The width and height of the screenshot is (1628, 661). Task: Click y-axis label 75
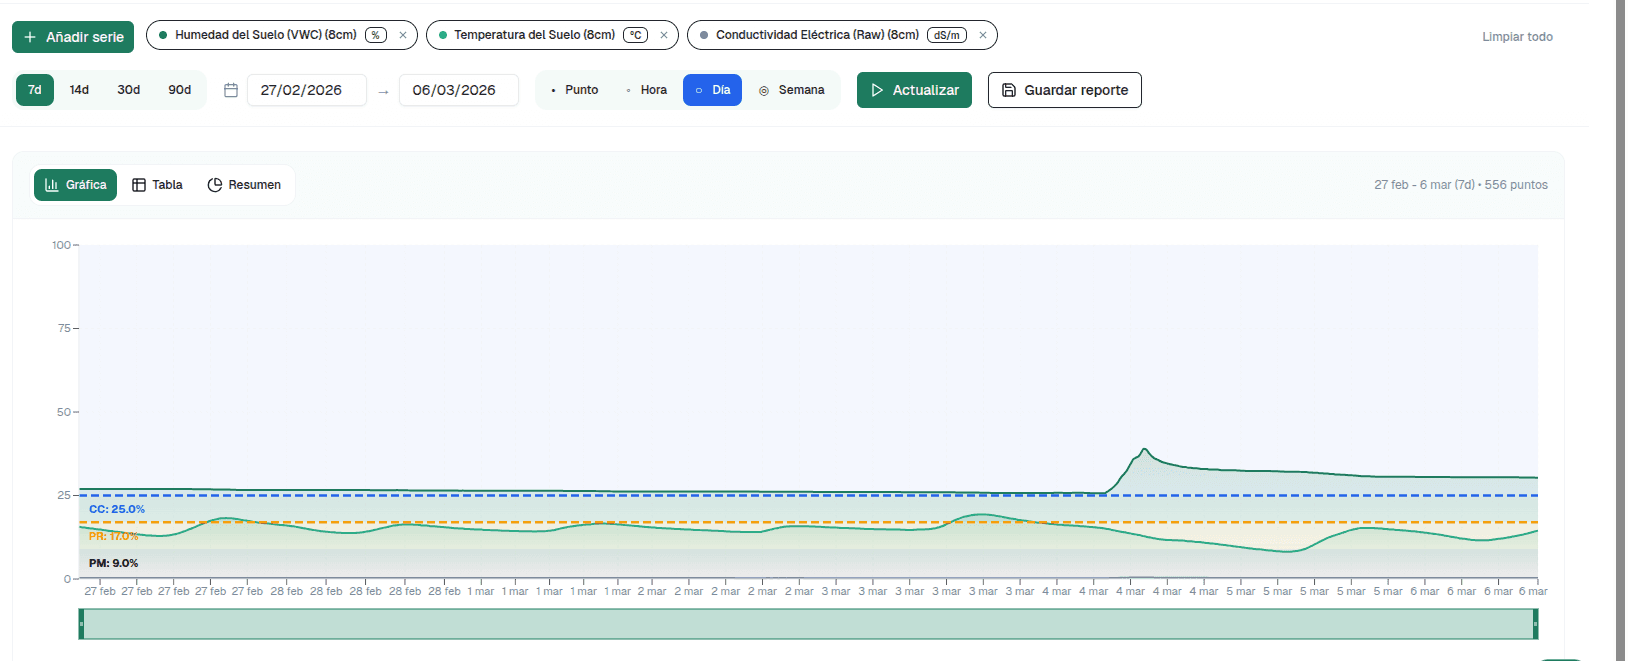click(x=64, y=328)
